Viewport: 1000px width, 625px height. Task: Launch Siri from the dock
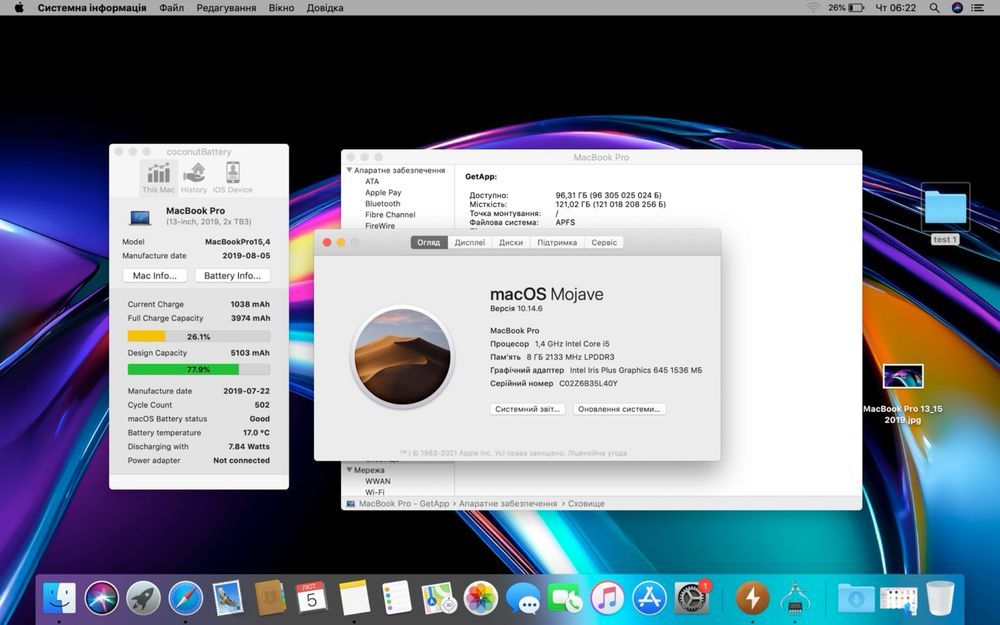[101, 599]
